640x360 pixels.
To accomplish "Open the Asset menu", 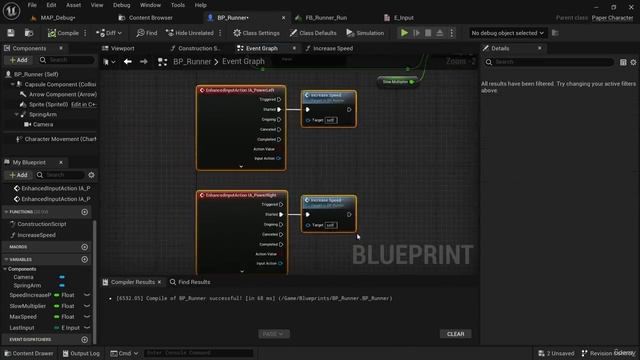I will pos(73,5).
